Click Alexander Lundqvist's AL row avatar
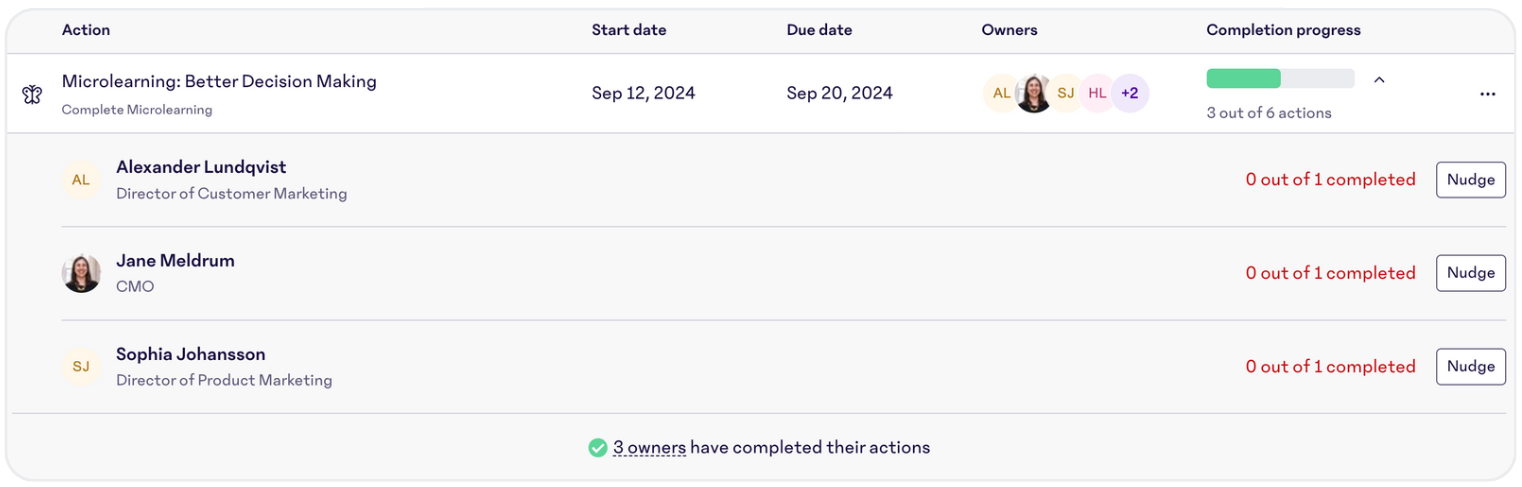The width and height of the screenshot is (1522, 487). coord(81,180)
